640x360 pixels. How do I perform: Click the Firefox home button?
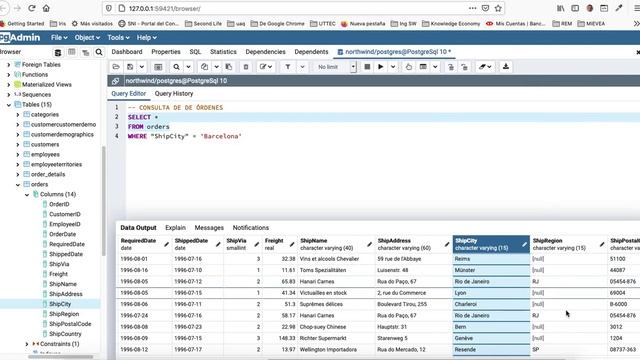tap(46, 8)
